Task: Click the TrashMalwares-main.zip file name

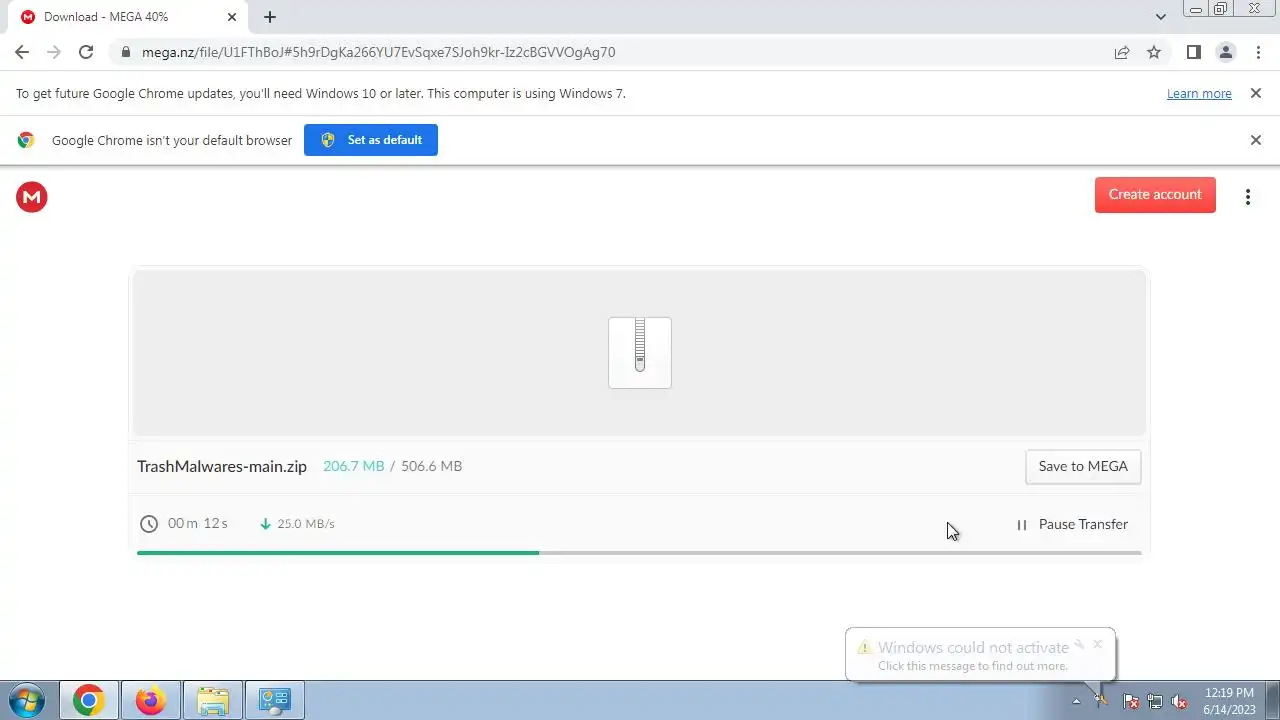Action: 222,466
